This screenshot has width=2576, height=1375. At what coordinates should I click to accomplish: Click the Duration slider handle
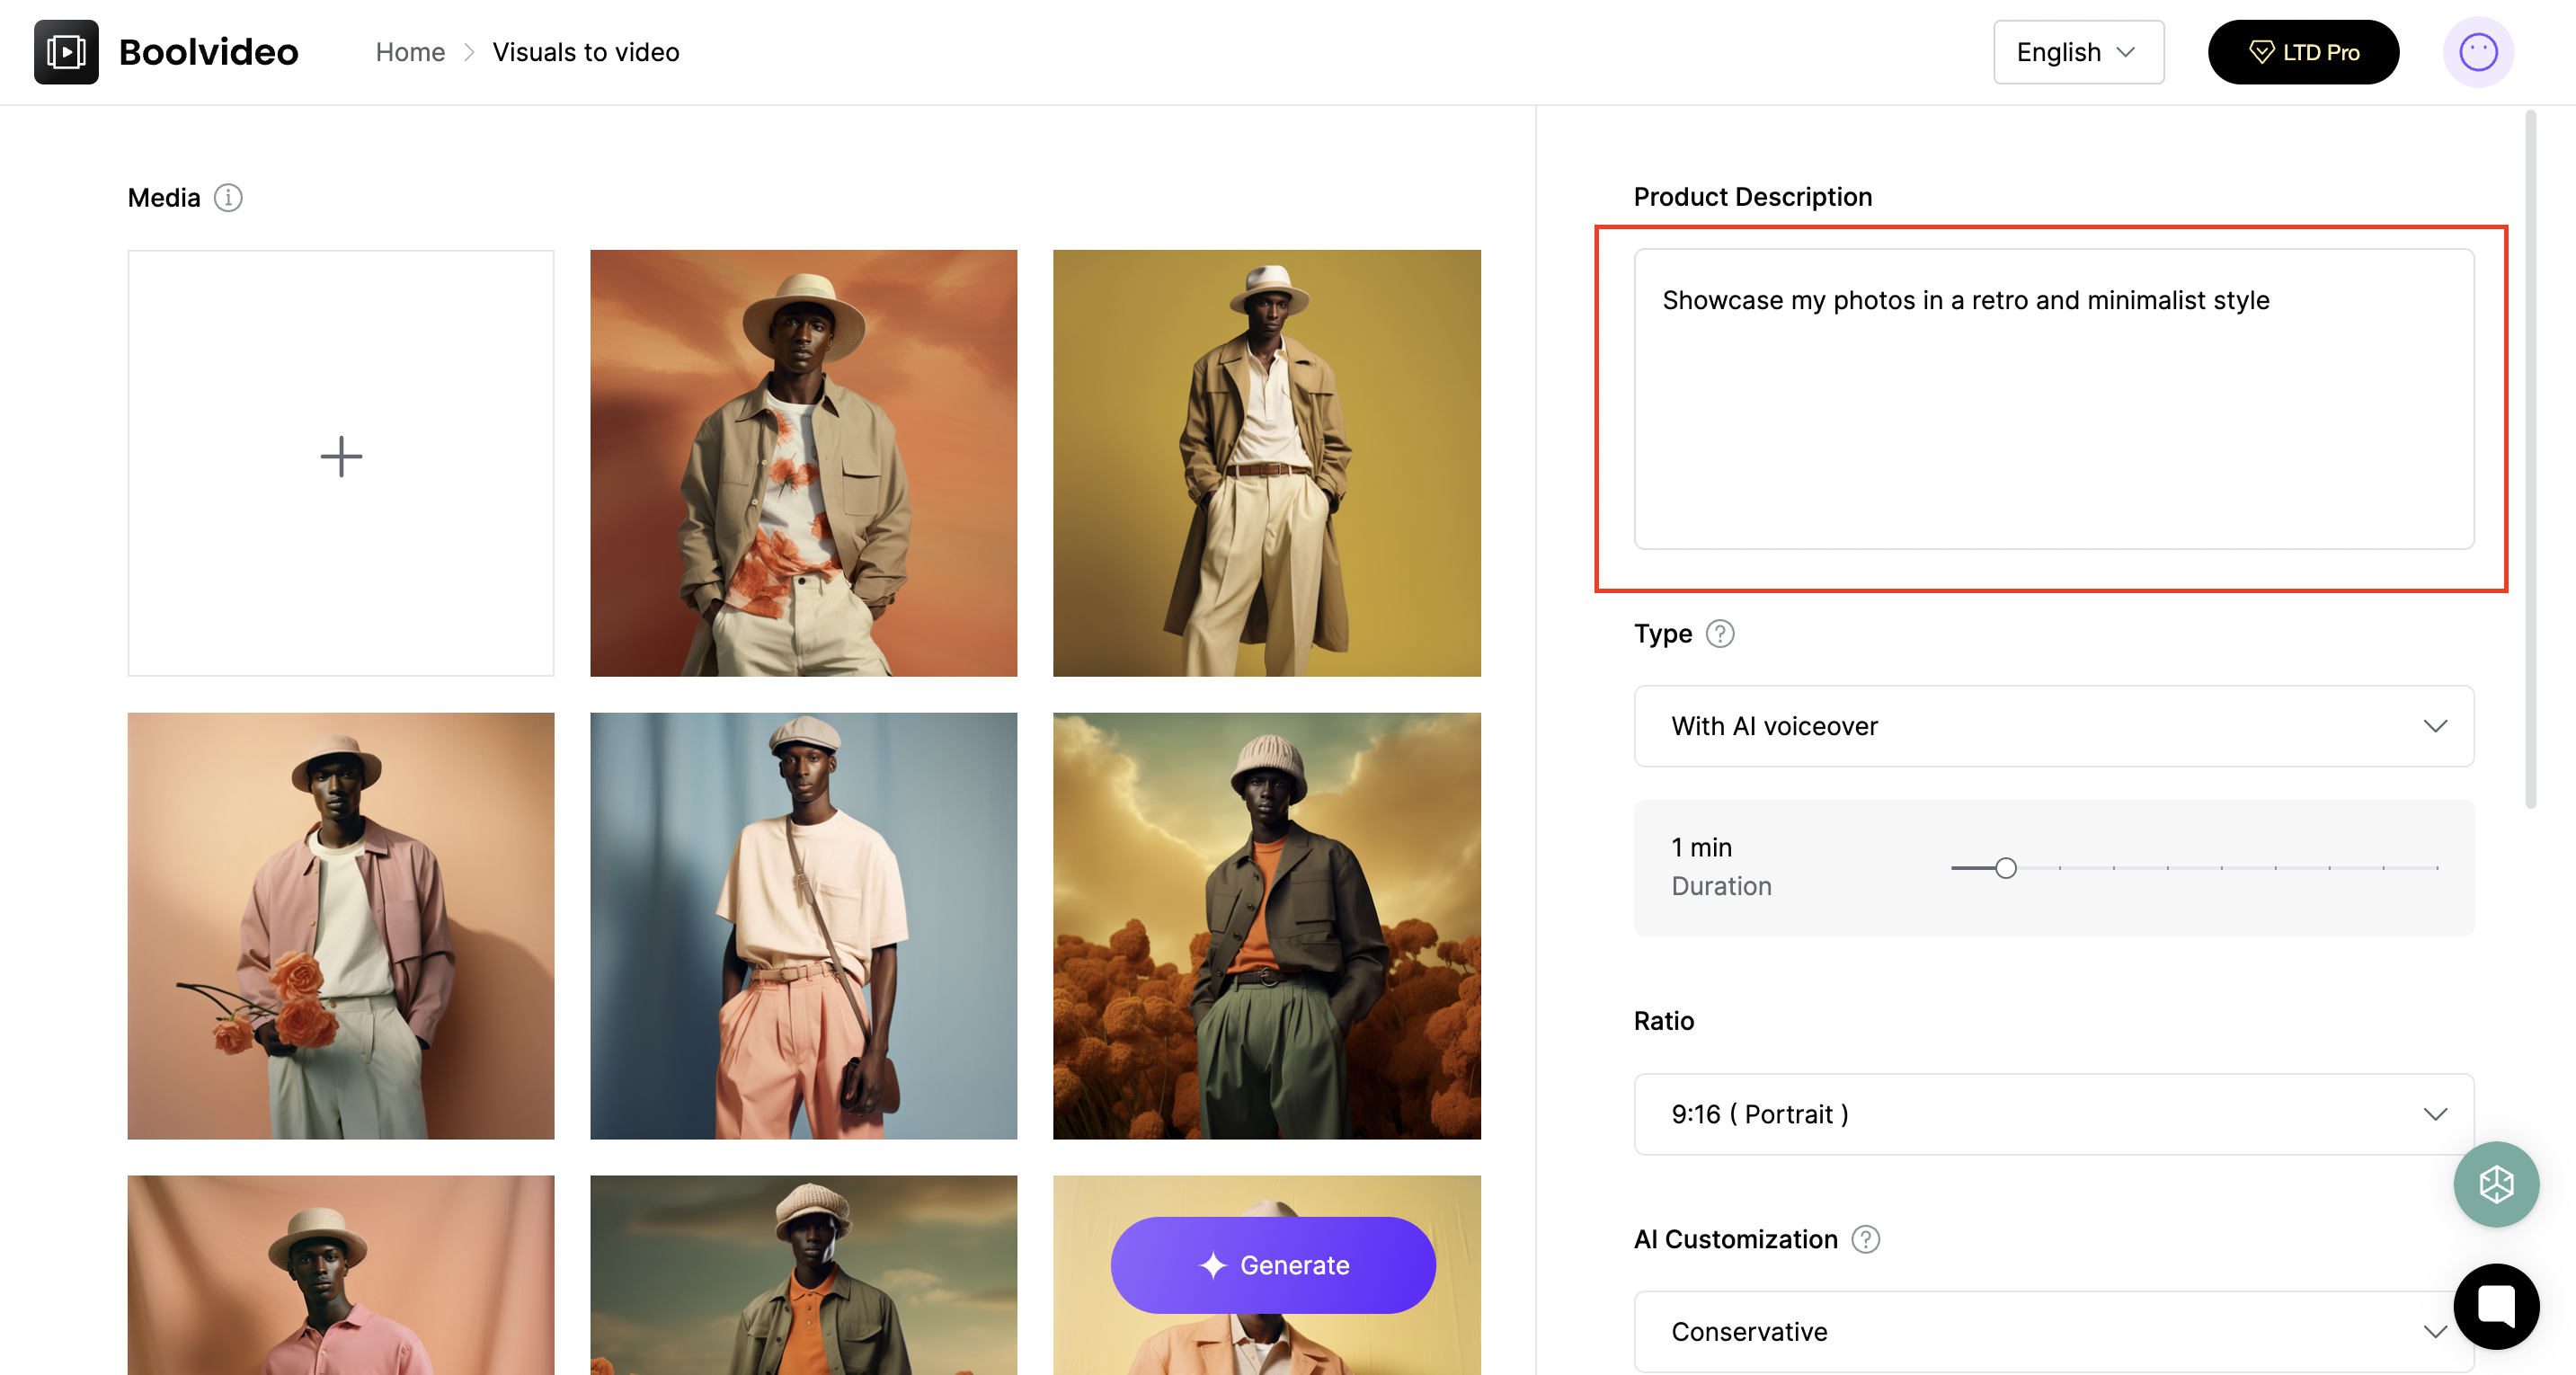coord(2005,868)
